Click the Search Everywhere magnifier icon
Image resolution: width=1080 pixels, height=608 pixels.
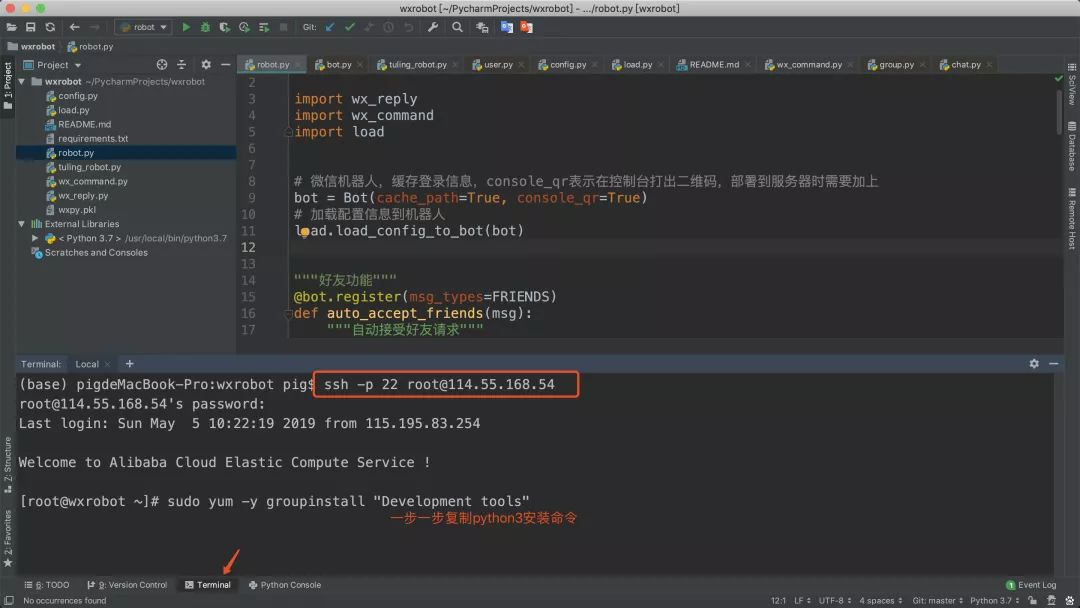[x=457, y=27]
